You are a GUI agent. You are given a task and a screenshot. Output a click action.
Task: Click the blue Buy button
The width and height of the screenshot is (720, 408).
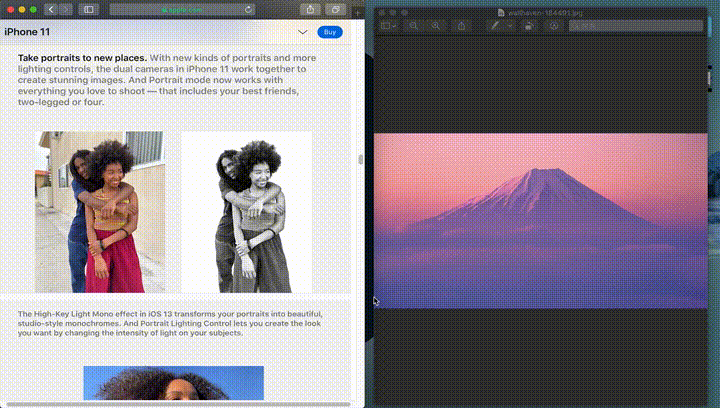(330, 32)
